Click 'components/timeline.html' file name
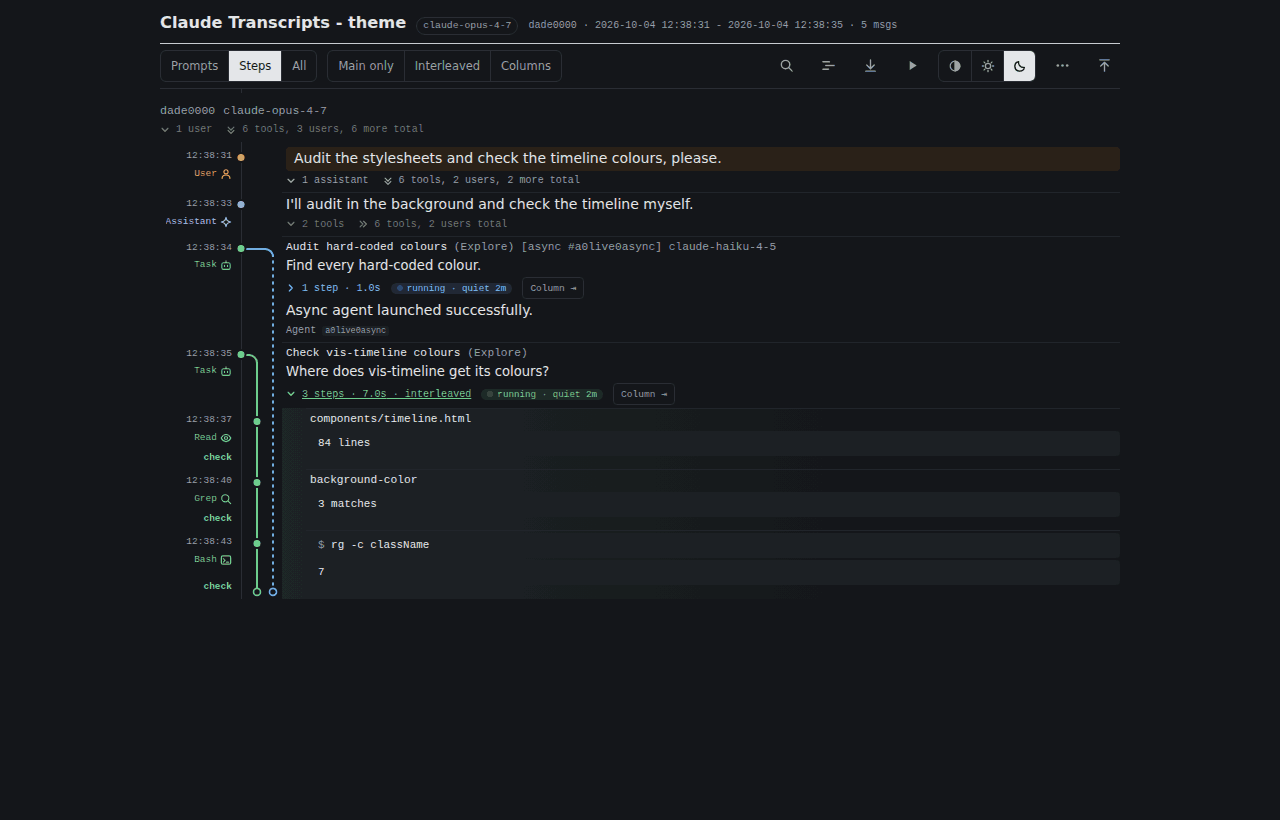The image size is (1280, 820). point(390,419)
